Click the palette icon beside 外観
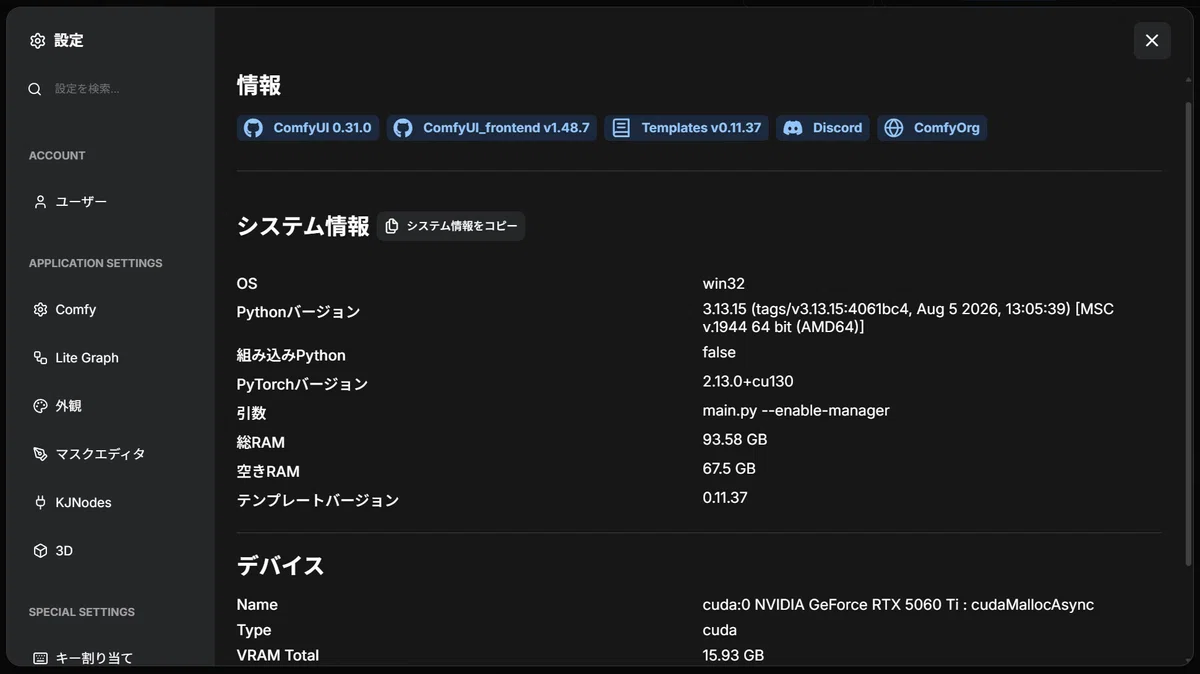Screen dimensions: 1200x674 click(x=40, y=406)
